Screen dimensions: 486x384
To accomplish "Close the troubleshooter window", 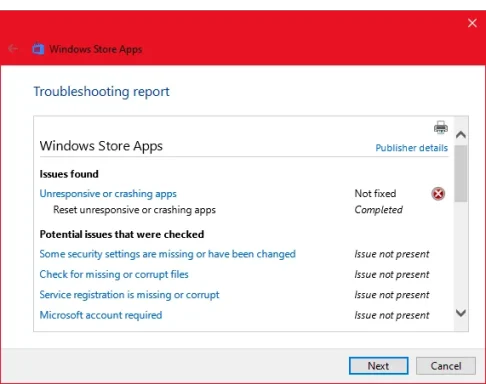I will [472, 23].
